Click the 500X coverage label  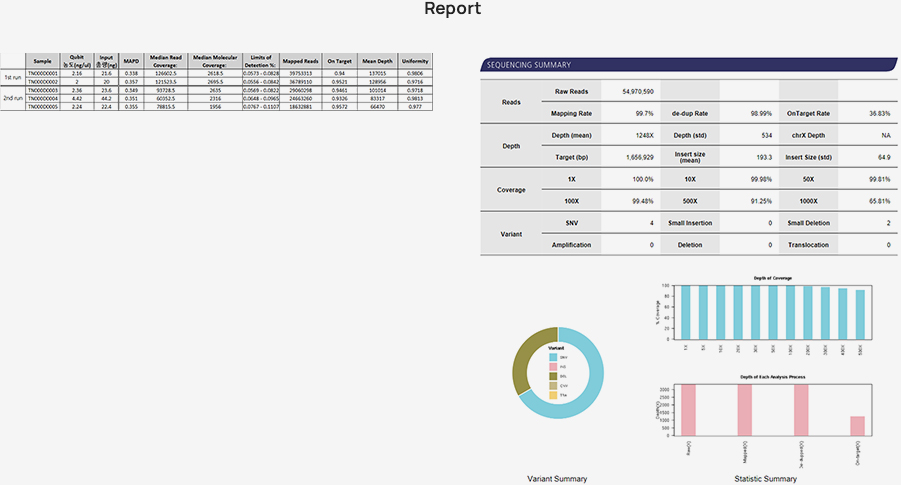click(690, 201)
